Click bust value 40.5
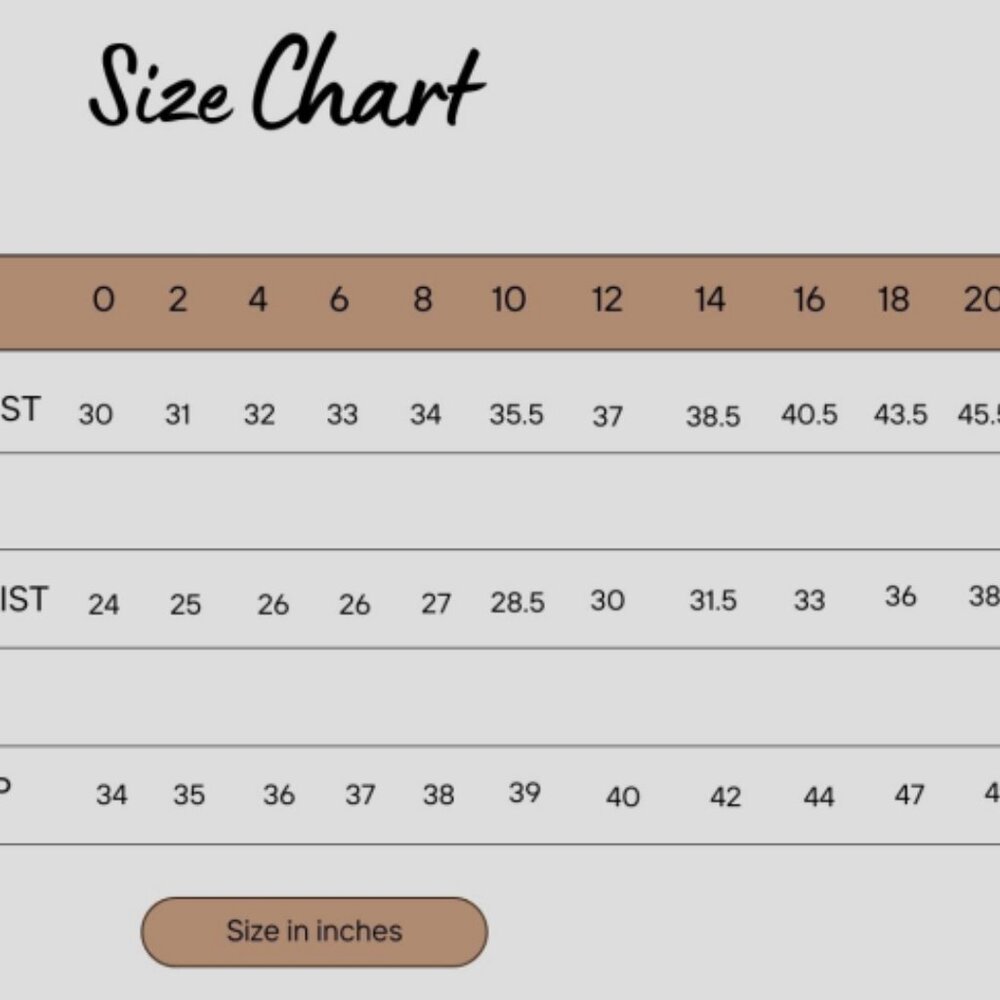 pos(809,415)
